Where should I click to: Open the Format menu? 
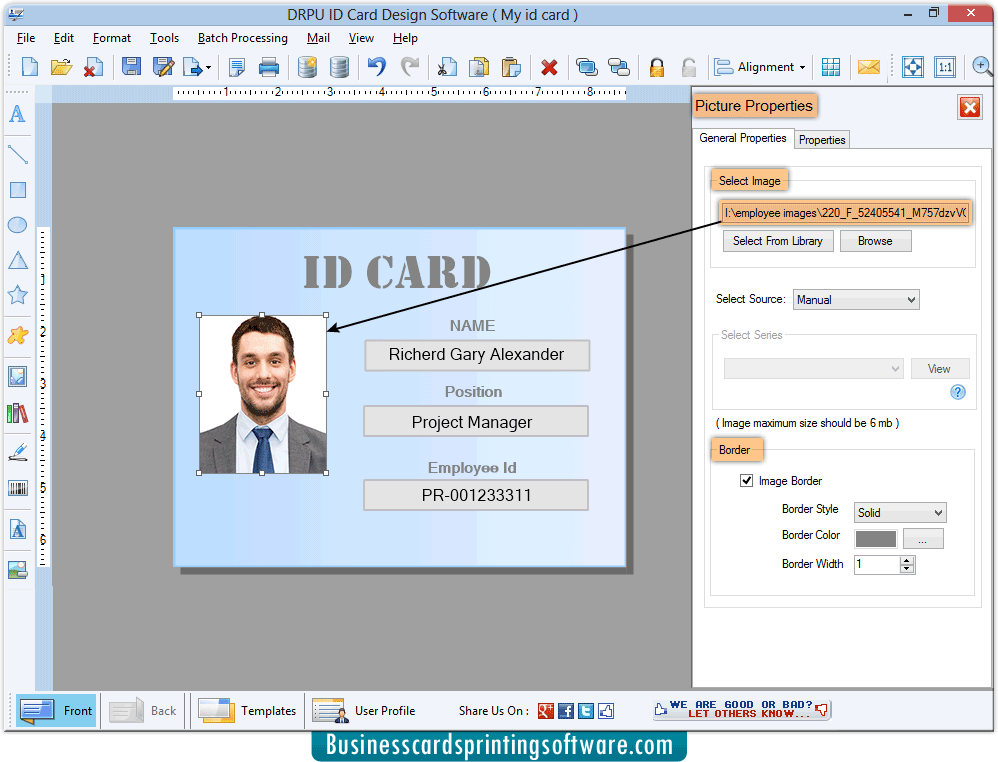[x=112, y=38]
